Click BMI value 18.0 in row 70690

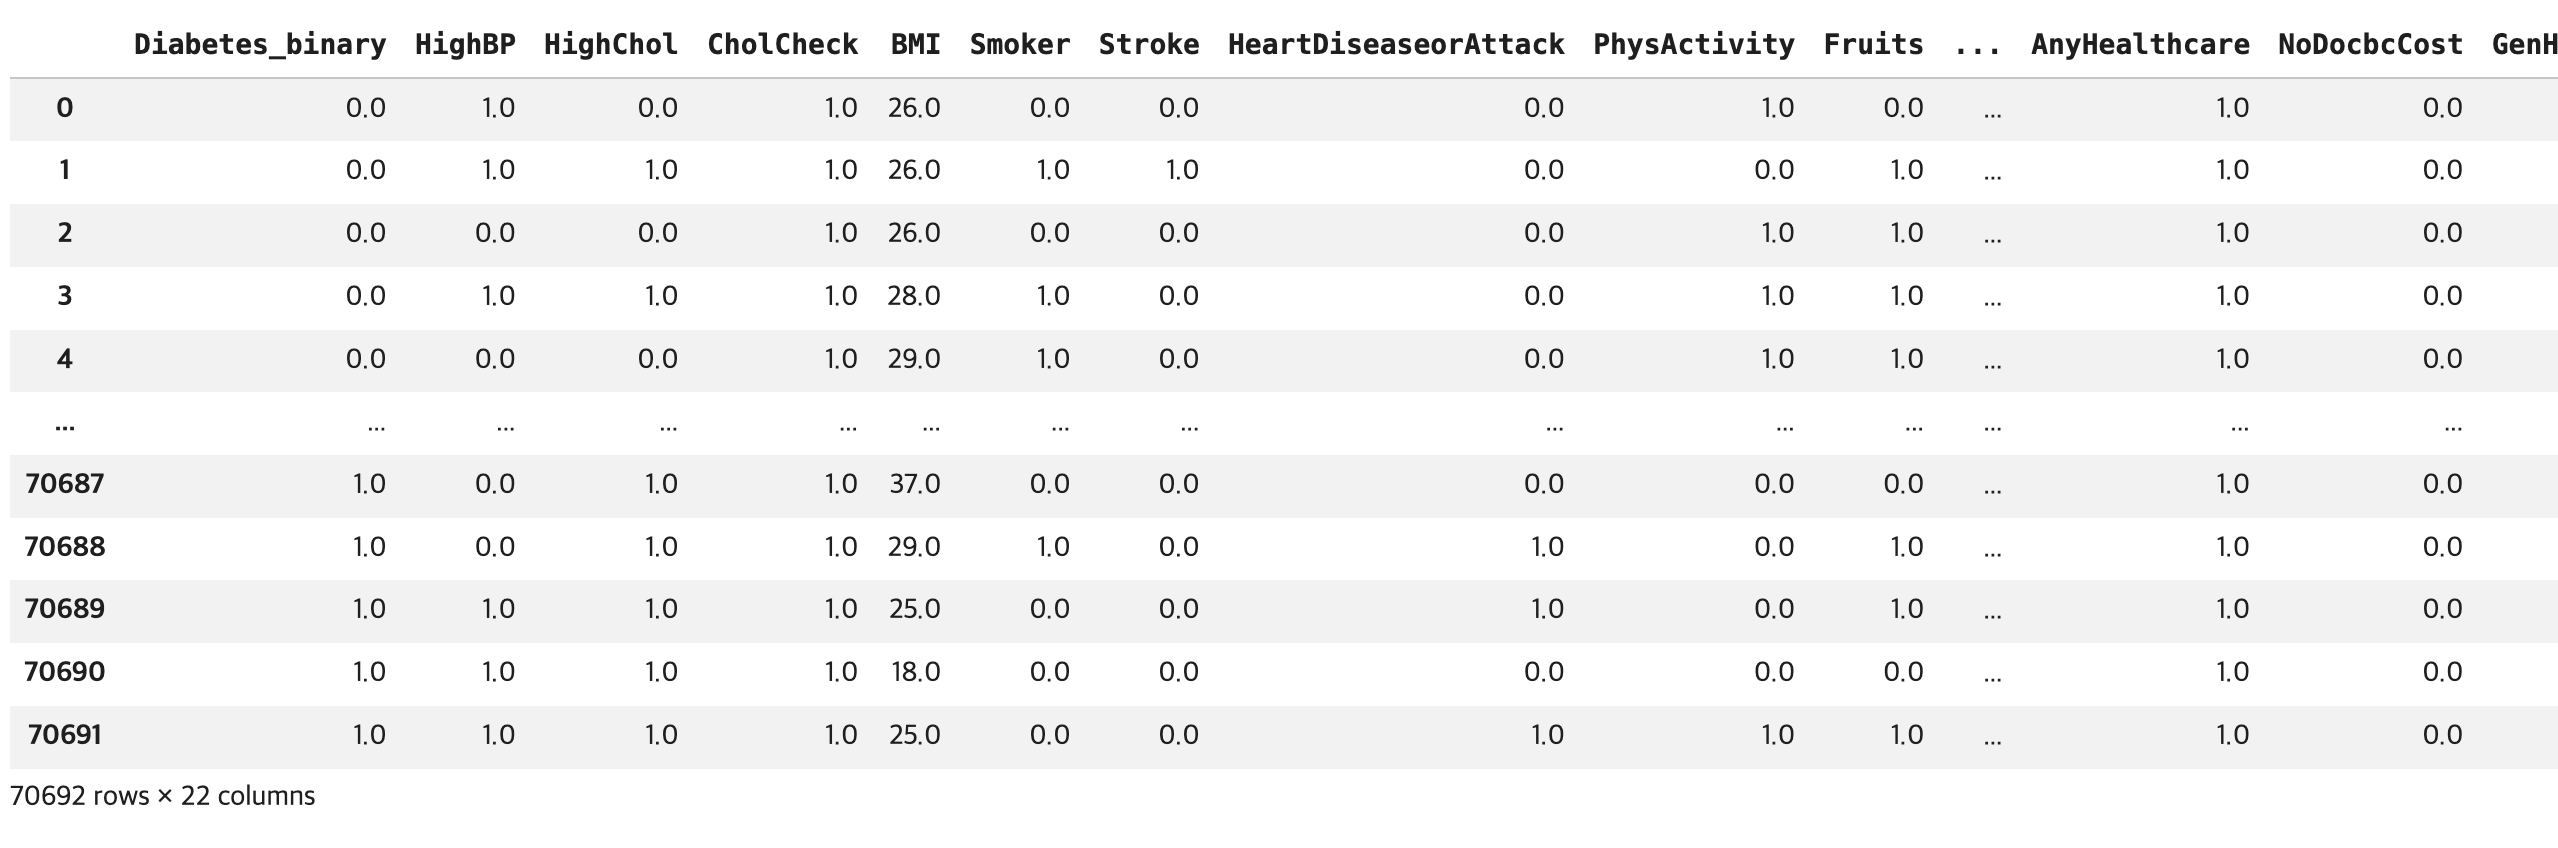(915, 672)
